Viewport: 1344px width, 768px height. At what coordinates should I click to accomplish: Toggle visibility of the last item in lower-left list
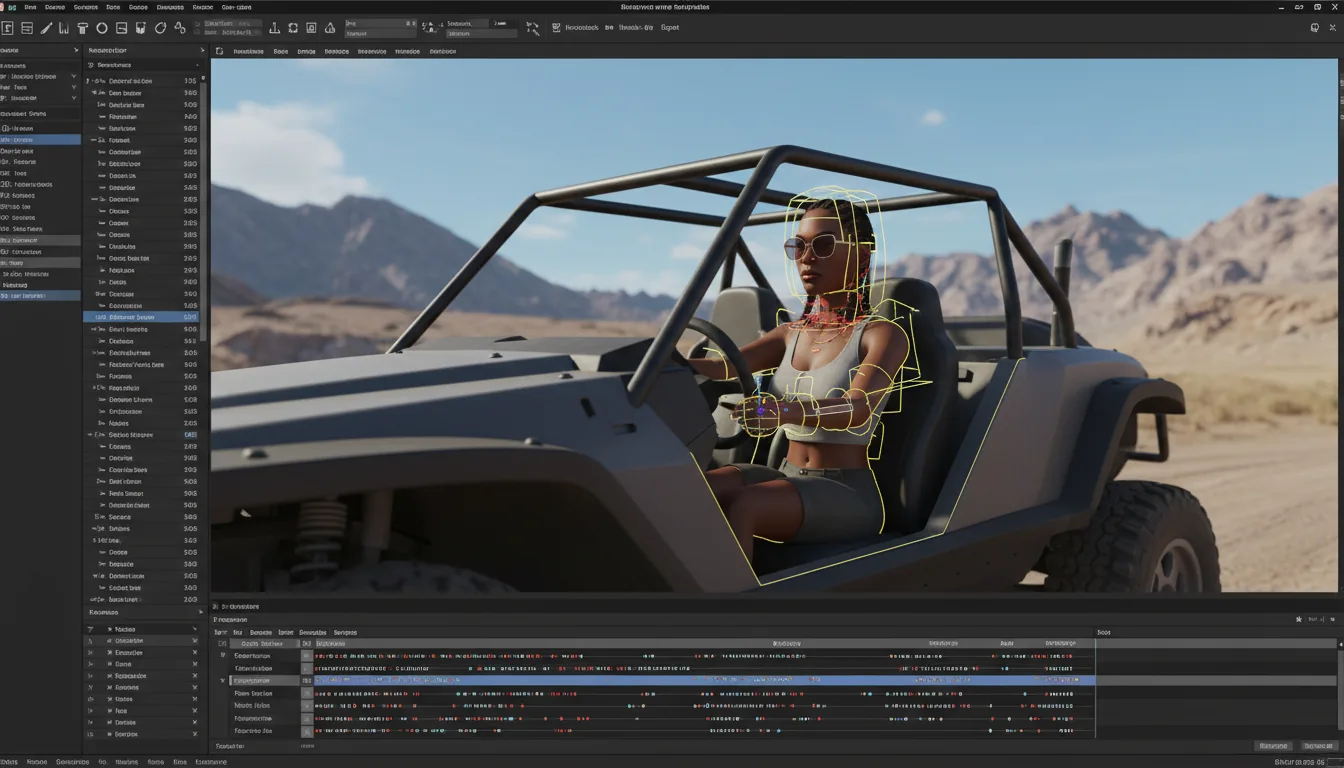[x=195, y=734]
